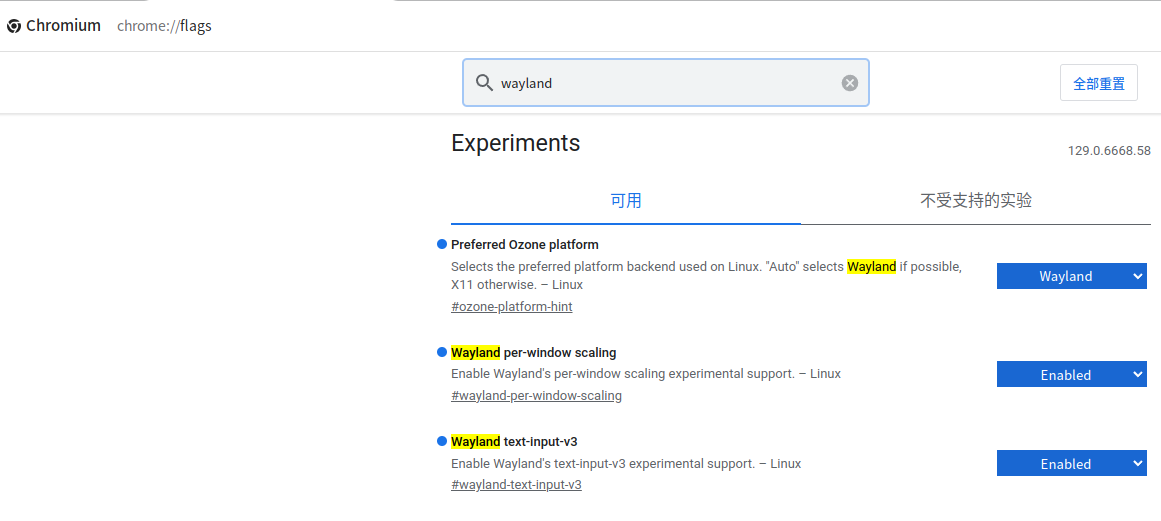Click the Preferred Ozone platform title
This screenshot has height=521, width=1161.
(524, 244)
